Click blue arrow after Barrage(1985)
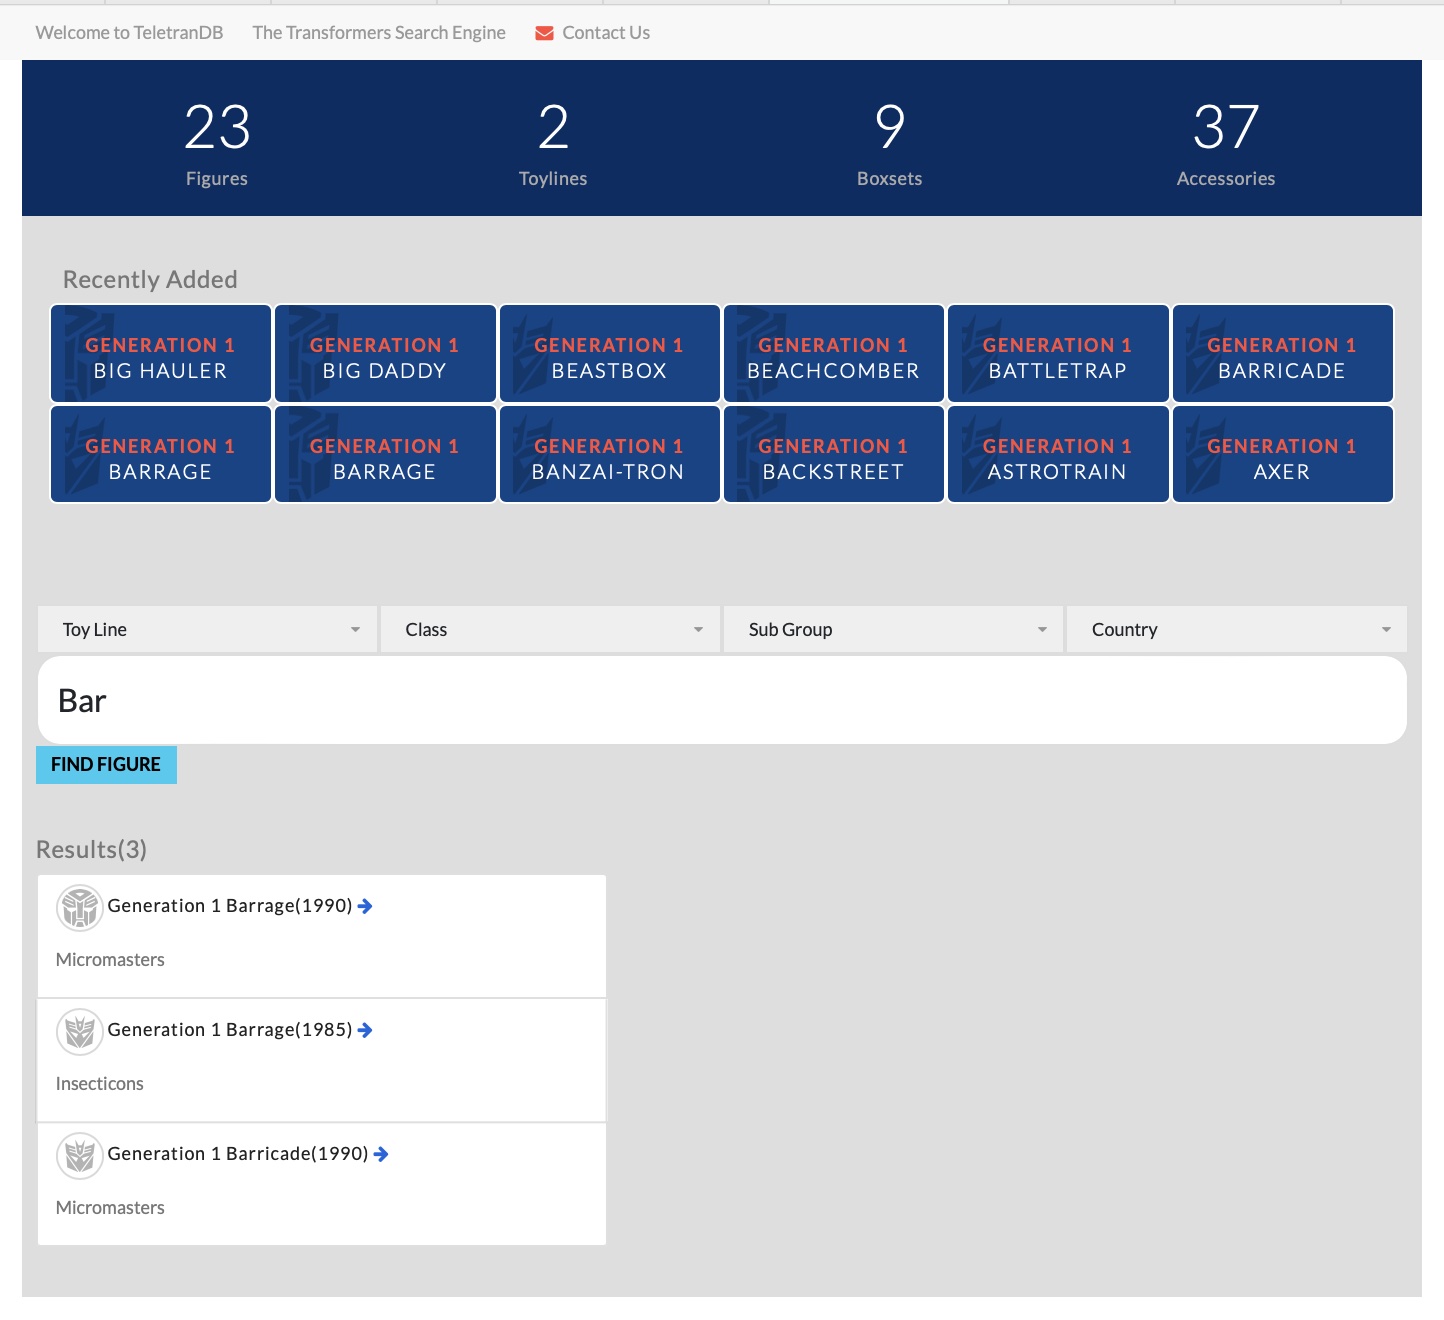The width and height of the screenshot is (1444, 1320). pos(365,1030)
